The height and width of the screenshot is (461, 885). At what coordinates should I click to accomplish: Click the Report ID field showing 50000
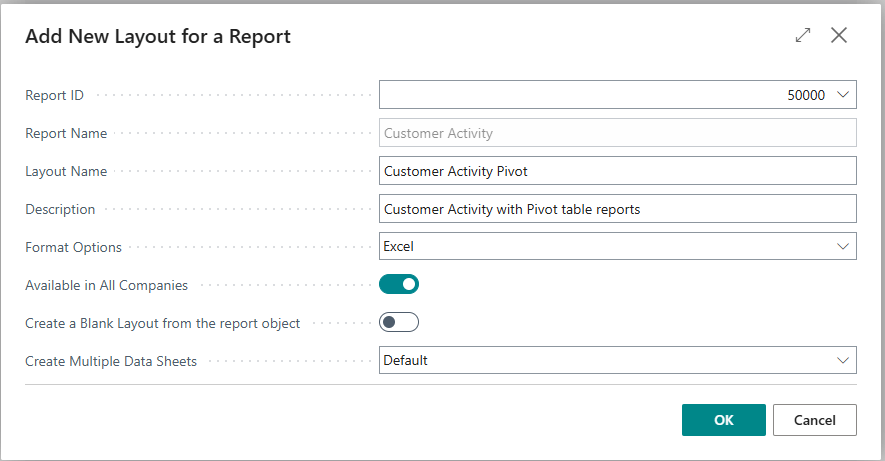[x=600, y=95]
